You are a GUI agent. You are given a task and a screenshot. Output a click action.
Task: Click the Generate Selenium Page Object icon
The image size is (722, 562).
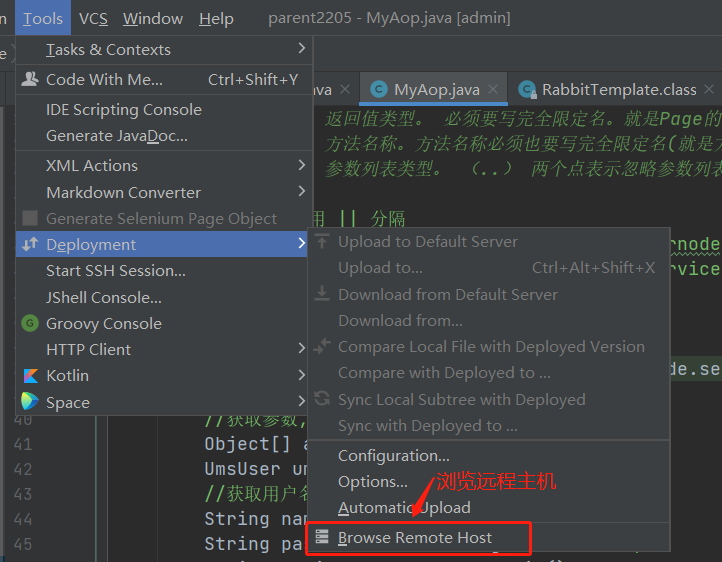coord(30,218)
